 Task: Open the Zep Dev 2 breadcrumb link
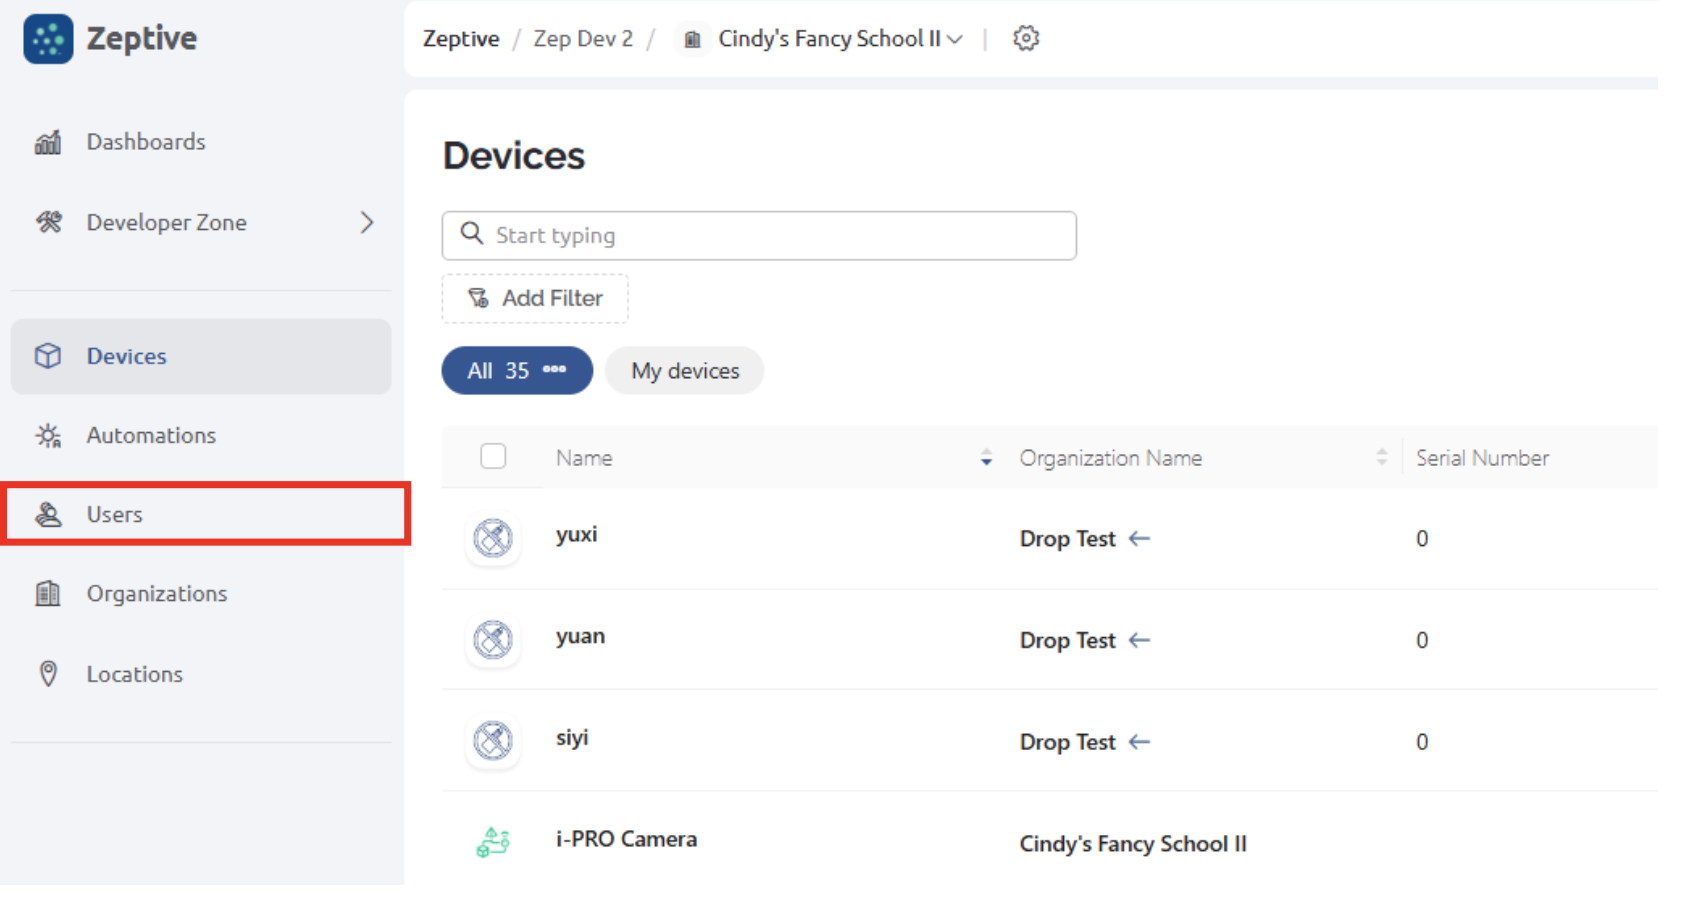(x=583, y=39)
